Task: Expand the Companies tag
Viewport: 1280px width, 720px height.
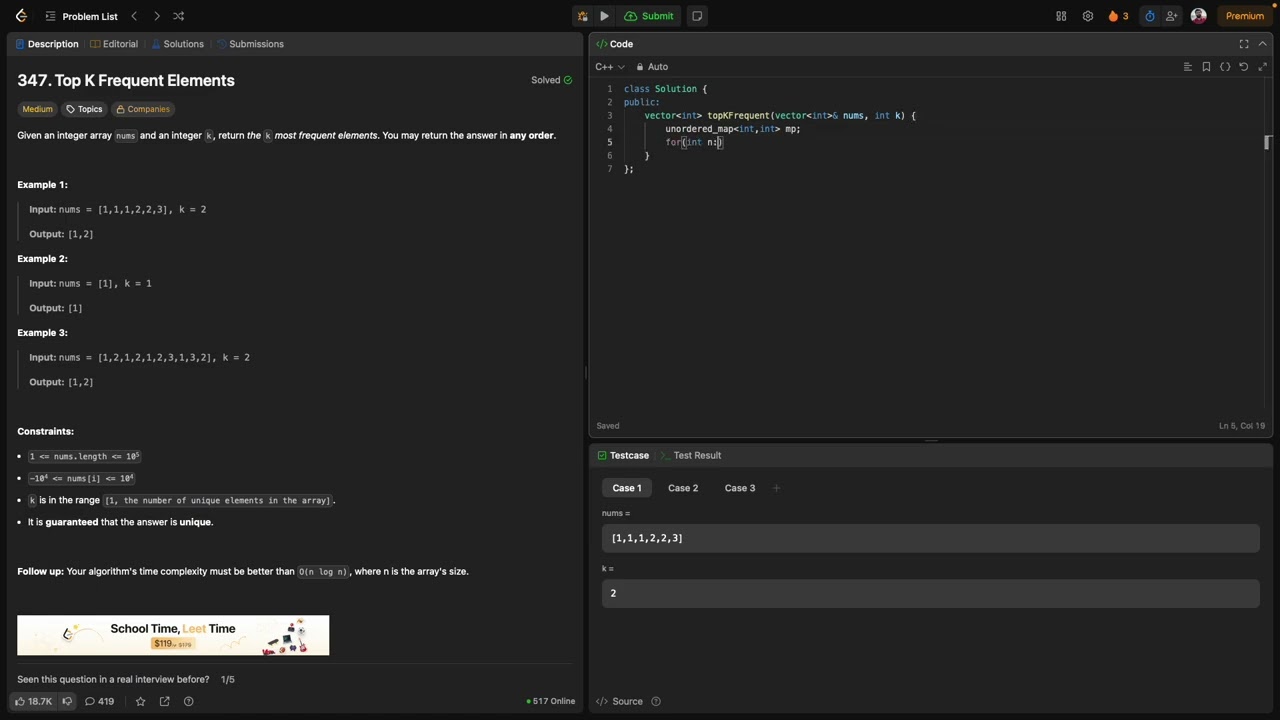Action: [x=142, y=109]
